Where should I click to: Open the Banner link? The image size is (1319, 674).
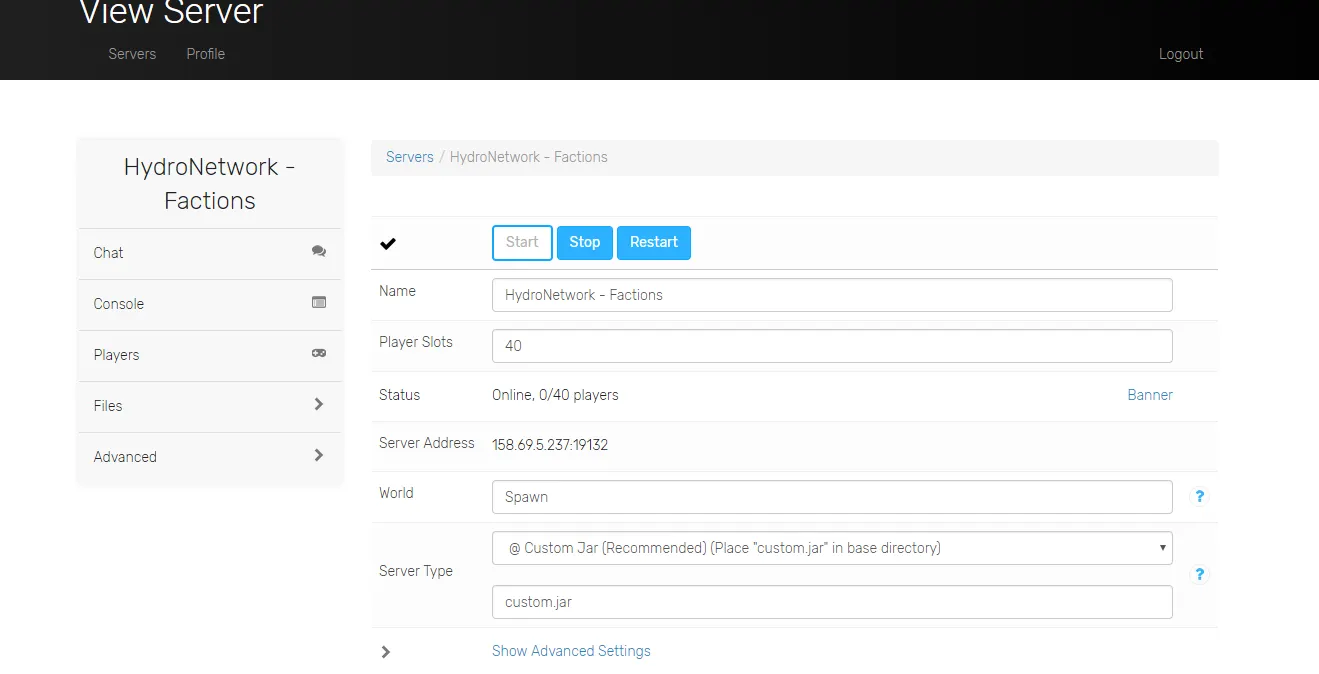(x=1150, y=395)
